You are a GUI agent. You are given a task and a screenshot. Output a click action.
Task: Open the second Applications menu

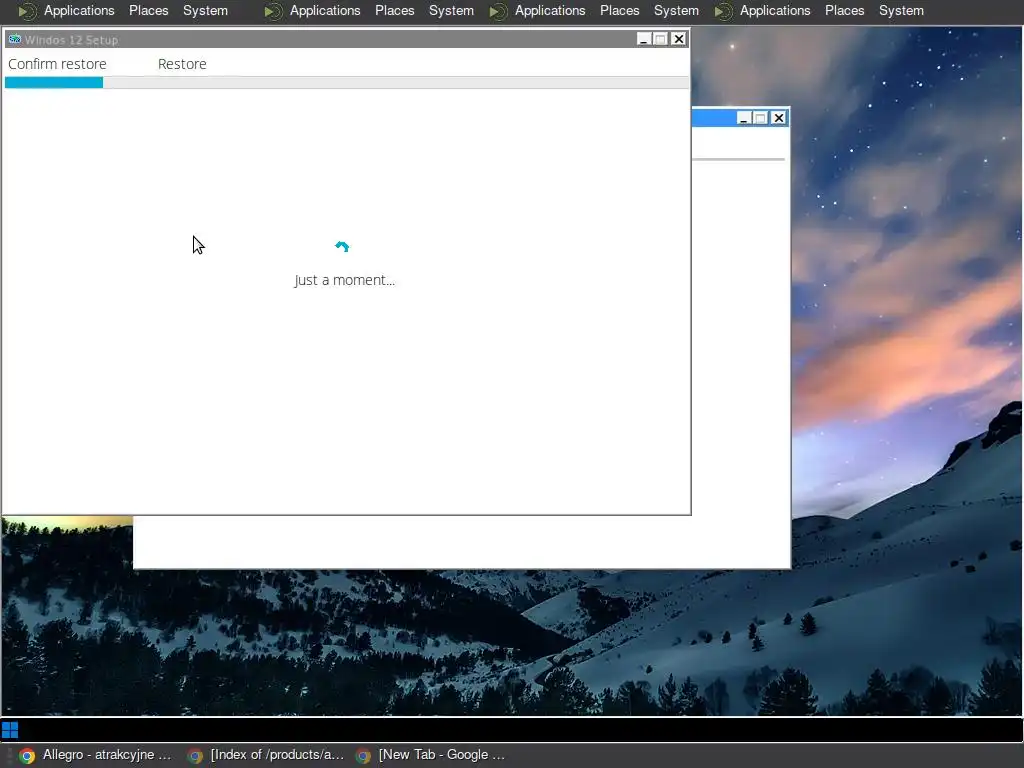click(325, 10)
